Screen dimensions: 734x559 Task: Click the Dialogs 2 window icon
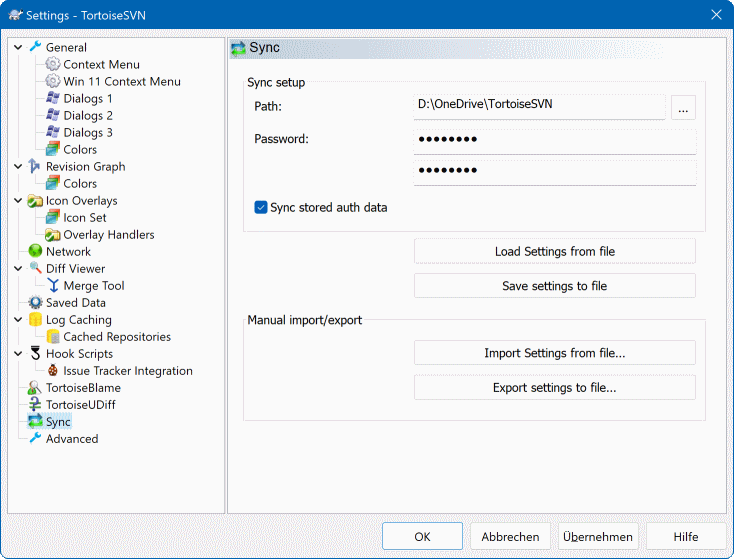pyautogui.click(x=53, y=115)
